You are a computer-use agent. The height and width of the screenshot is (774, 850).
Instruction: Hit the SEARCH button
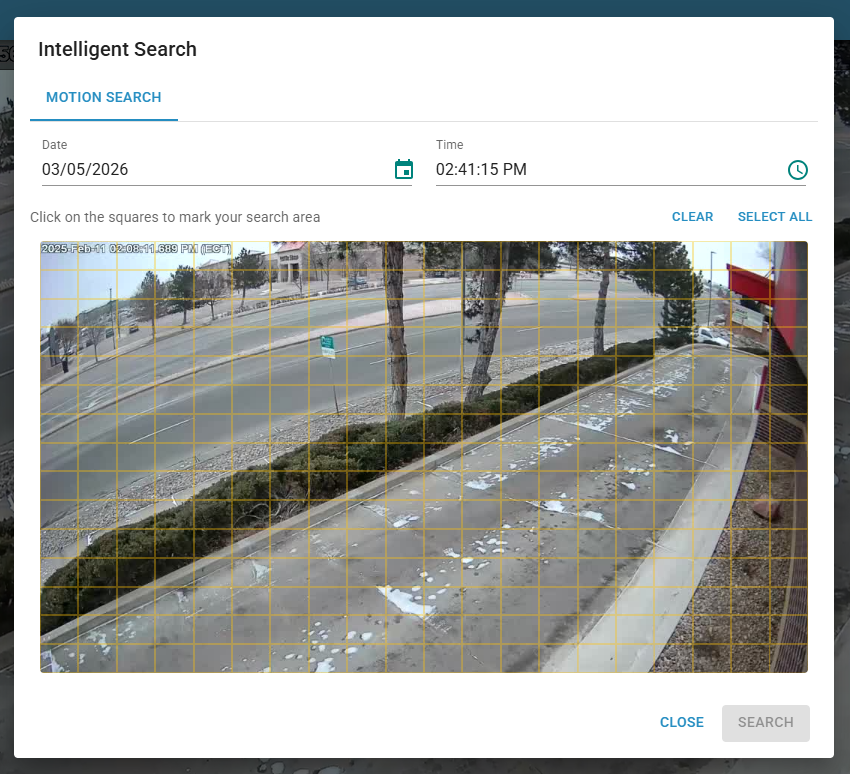[x=765, y=722]
